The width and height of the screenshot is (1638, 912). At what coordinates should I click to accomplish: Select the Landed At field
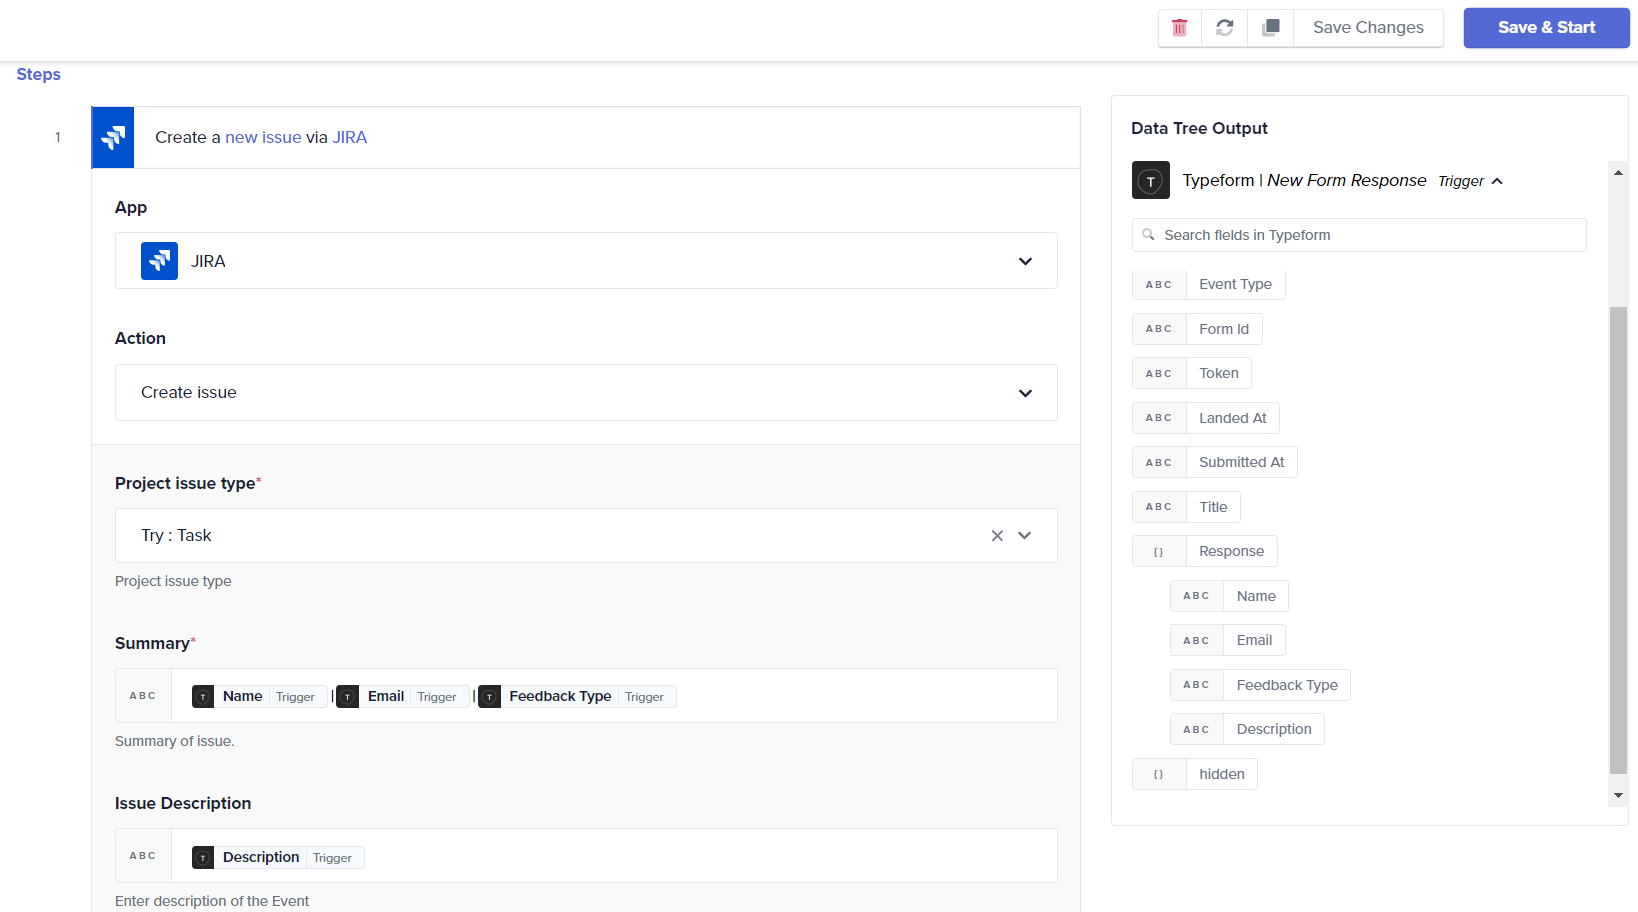[1206, 418]
